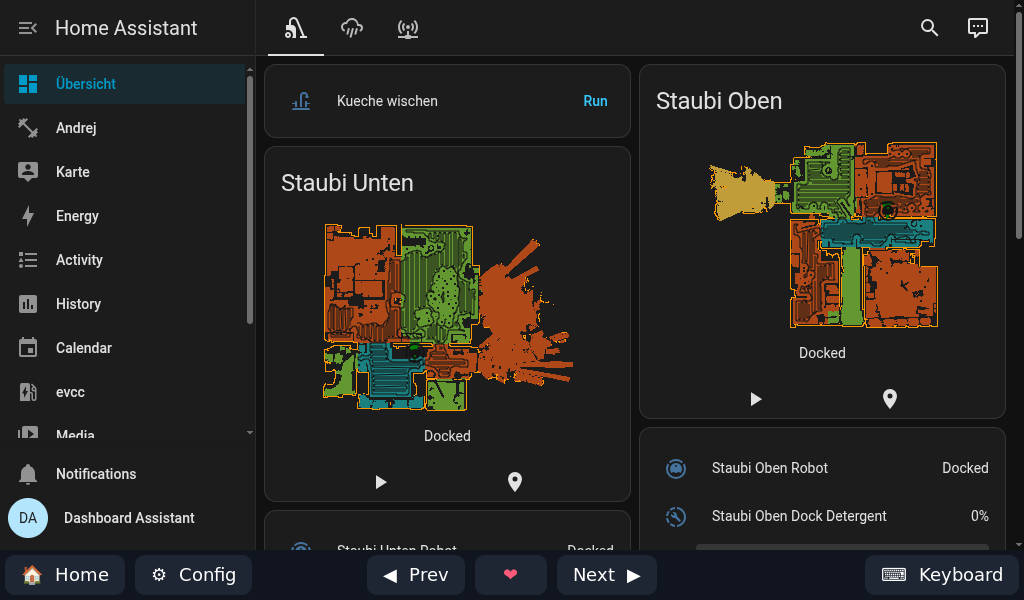Click the Übersicht dashboard icon
This screenshot has width=1024, height=600.
tap(27, 84)
